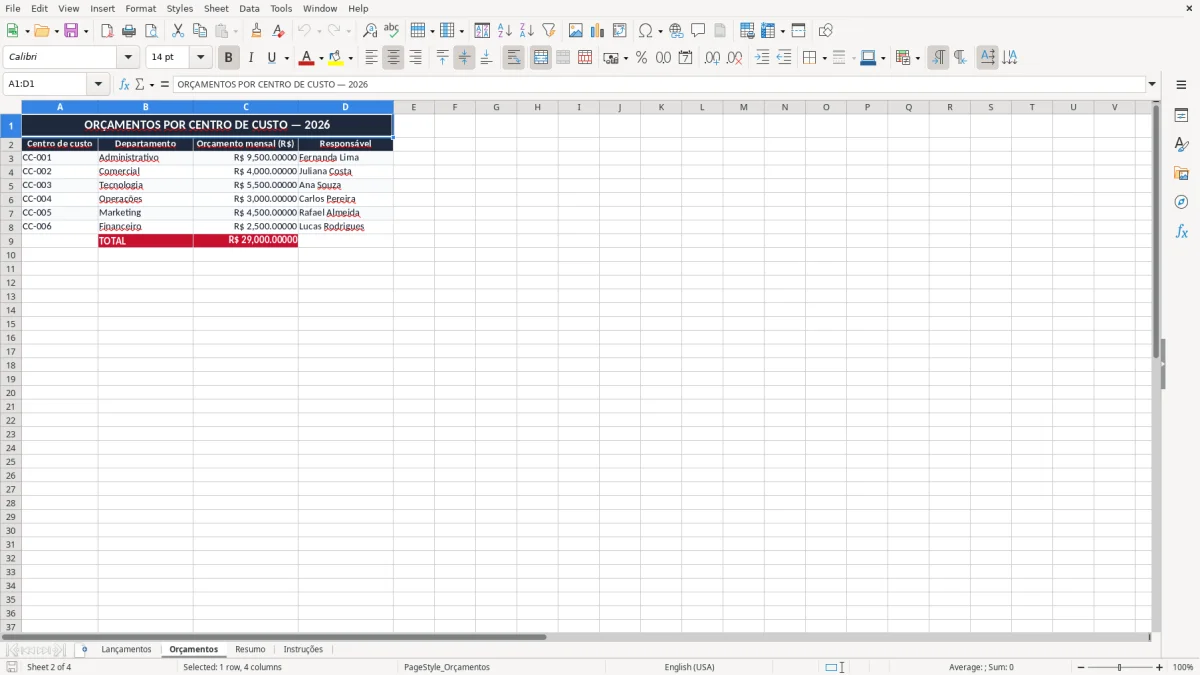
Task: Click the PageStyle_Orçamentos status field
Action: coord(447,667)
